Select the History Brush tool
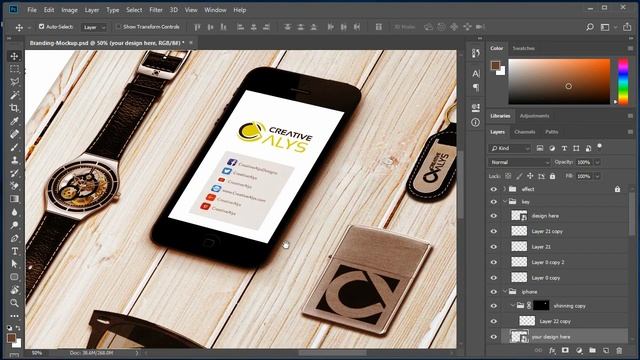 pos(14,173)
